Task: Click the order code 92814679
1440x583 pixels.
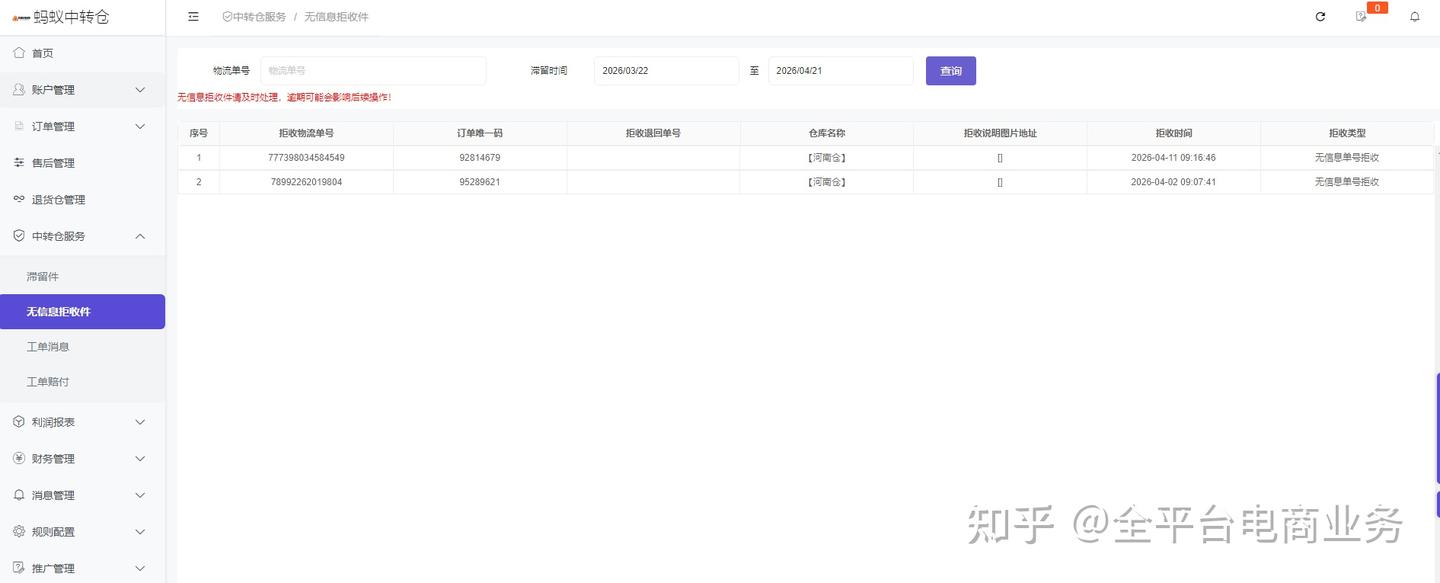Action: 480,158
